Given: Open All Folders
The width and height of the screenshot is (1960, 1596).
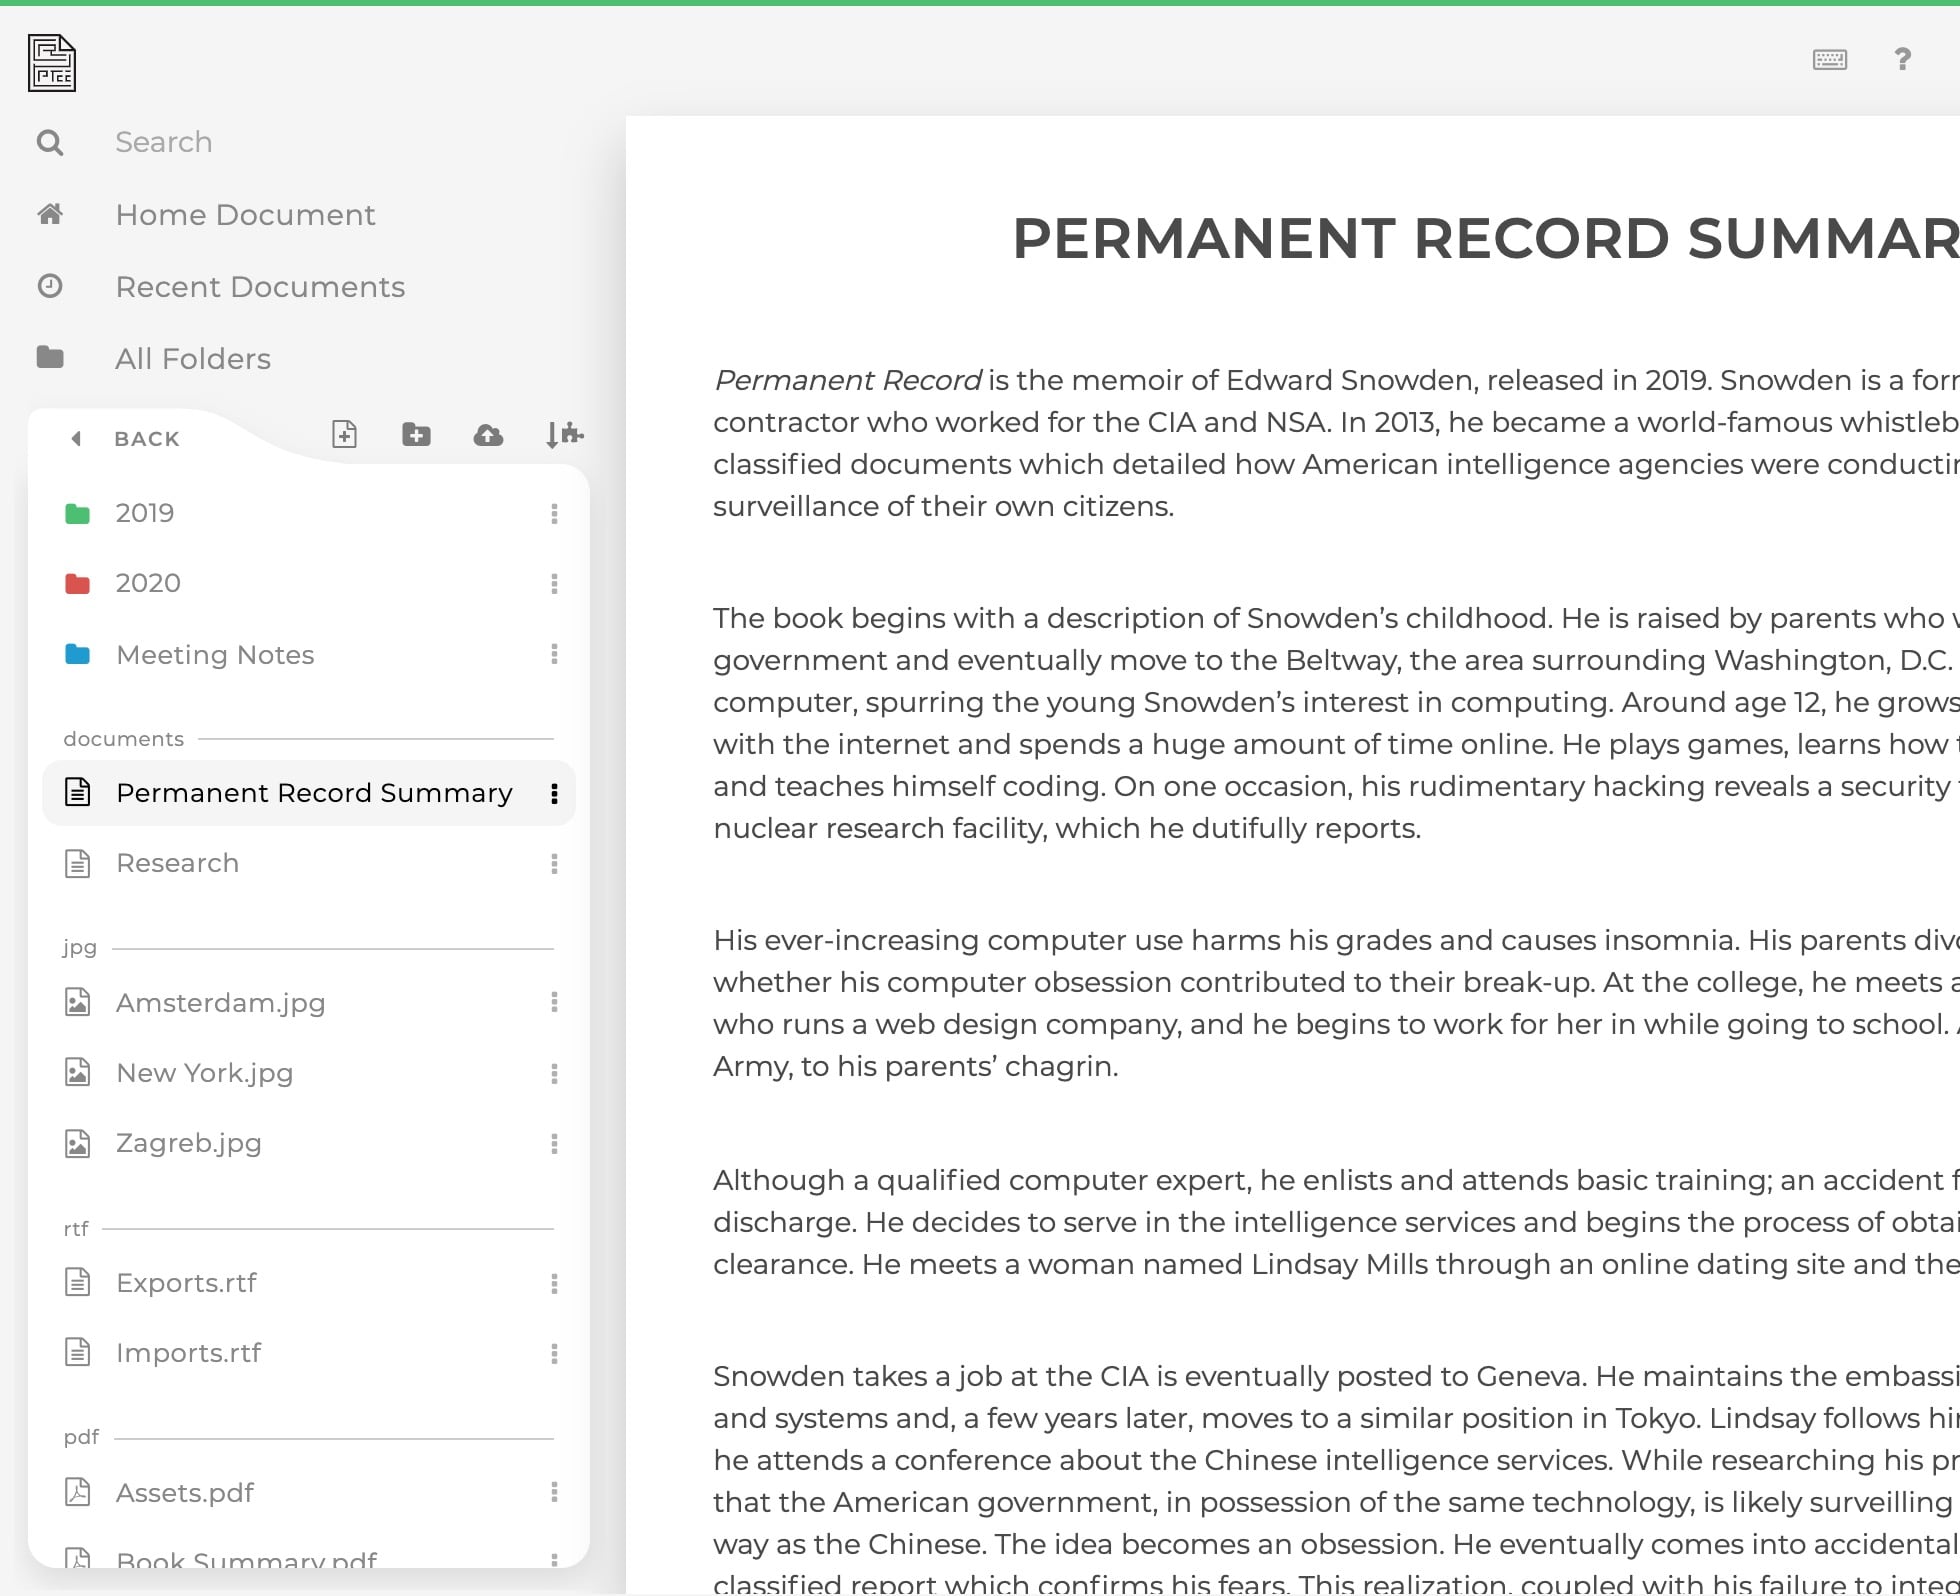Looking at the screenshot, I should (x=193, y=359).
